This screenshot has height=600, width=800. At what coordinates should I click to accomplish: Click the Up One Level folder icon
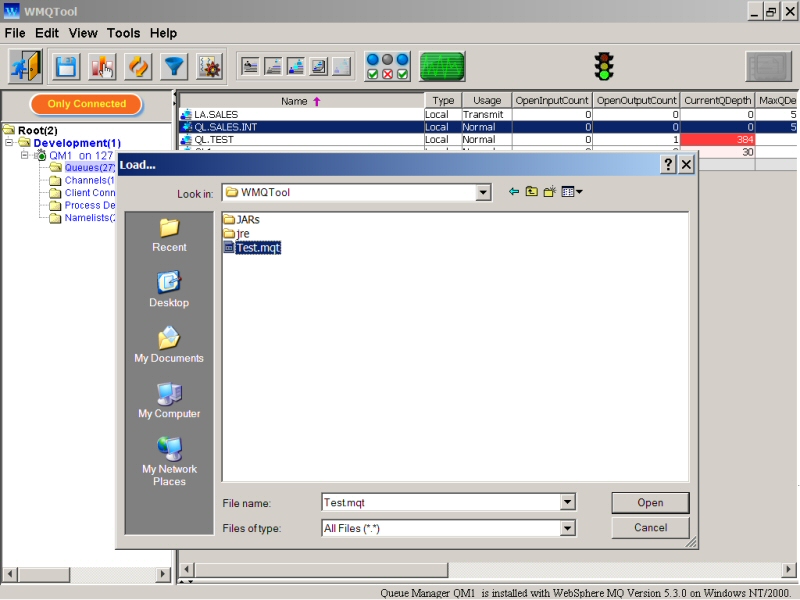532,192
